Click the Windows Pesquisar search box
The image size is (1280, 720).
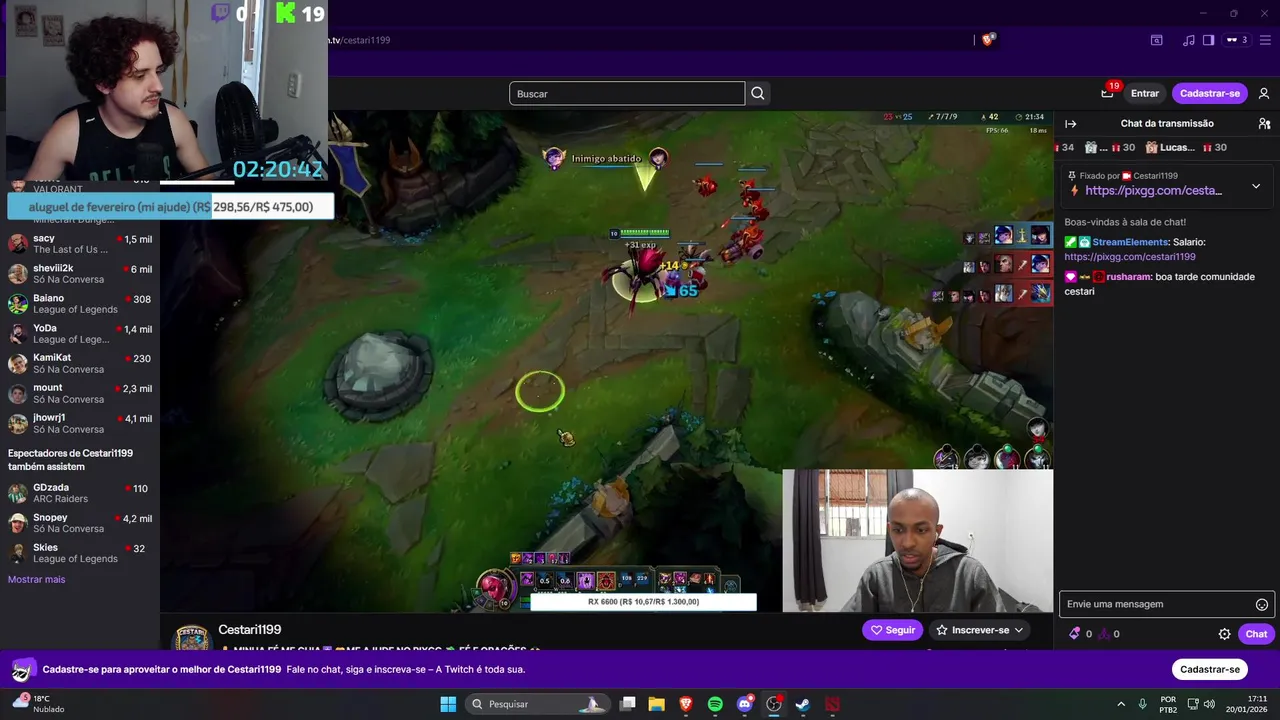click(537, 704)
